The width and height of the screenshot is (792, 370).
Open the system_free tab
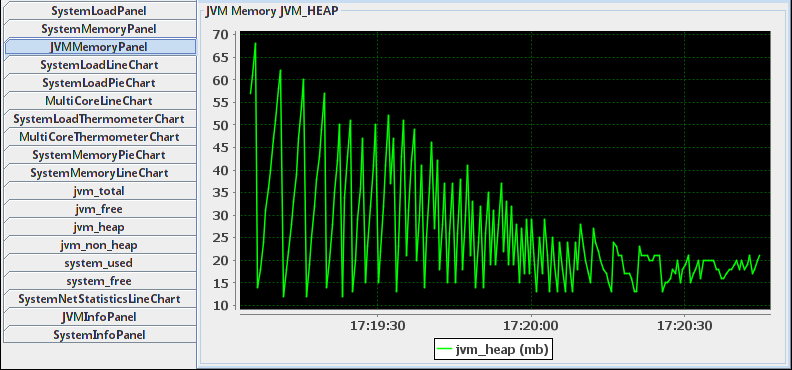99,281
